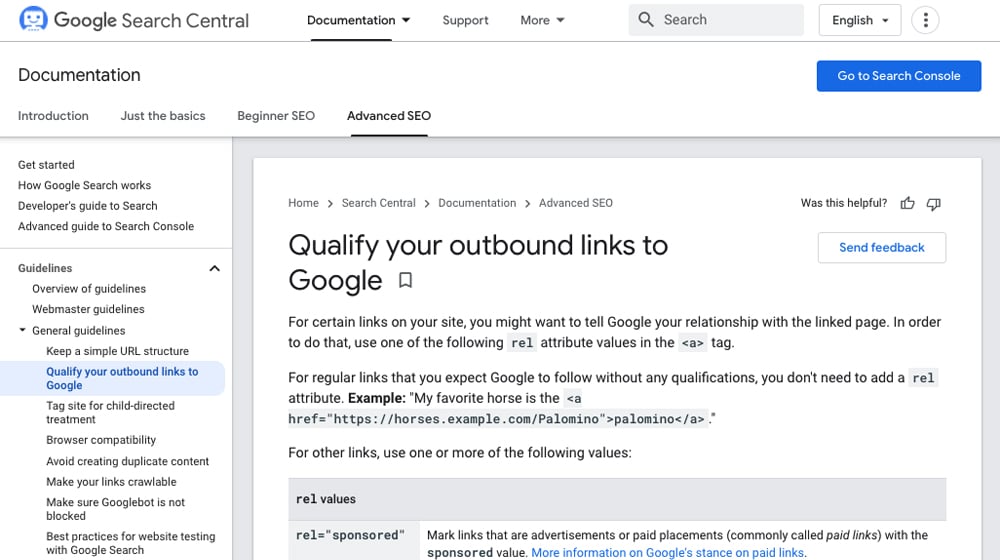Open Browser compatibility in sidebar
Image resolution: width=1000 pixels, height=560 pixels.
(x=101, y=440)
